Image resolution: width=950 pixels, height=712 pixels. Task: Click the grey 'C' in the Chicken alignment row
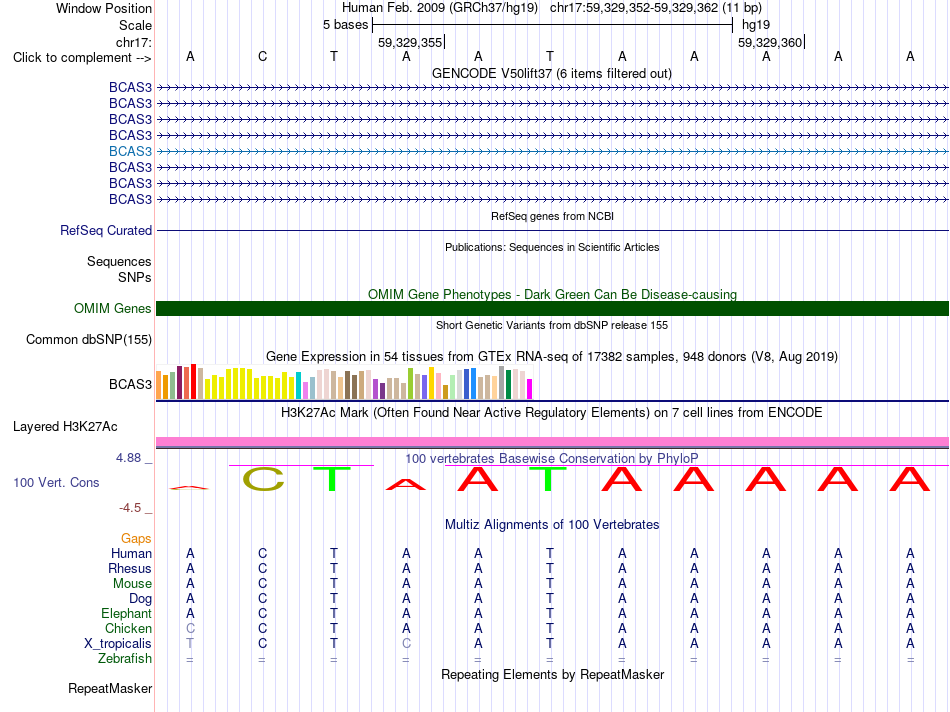tap(190, 628)
